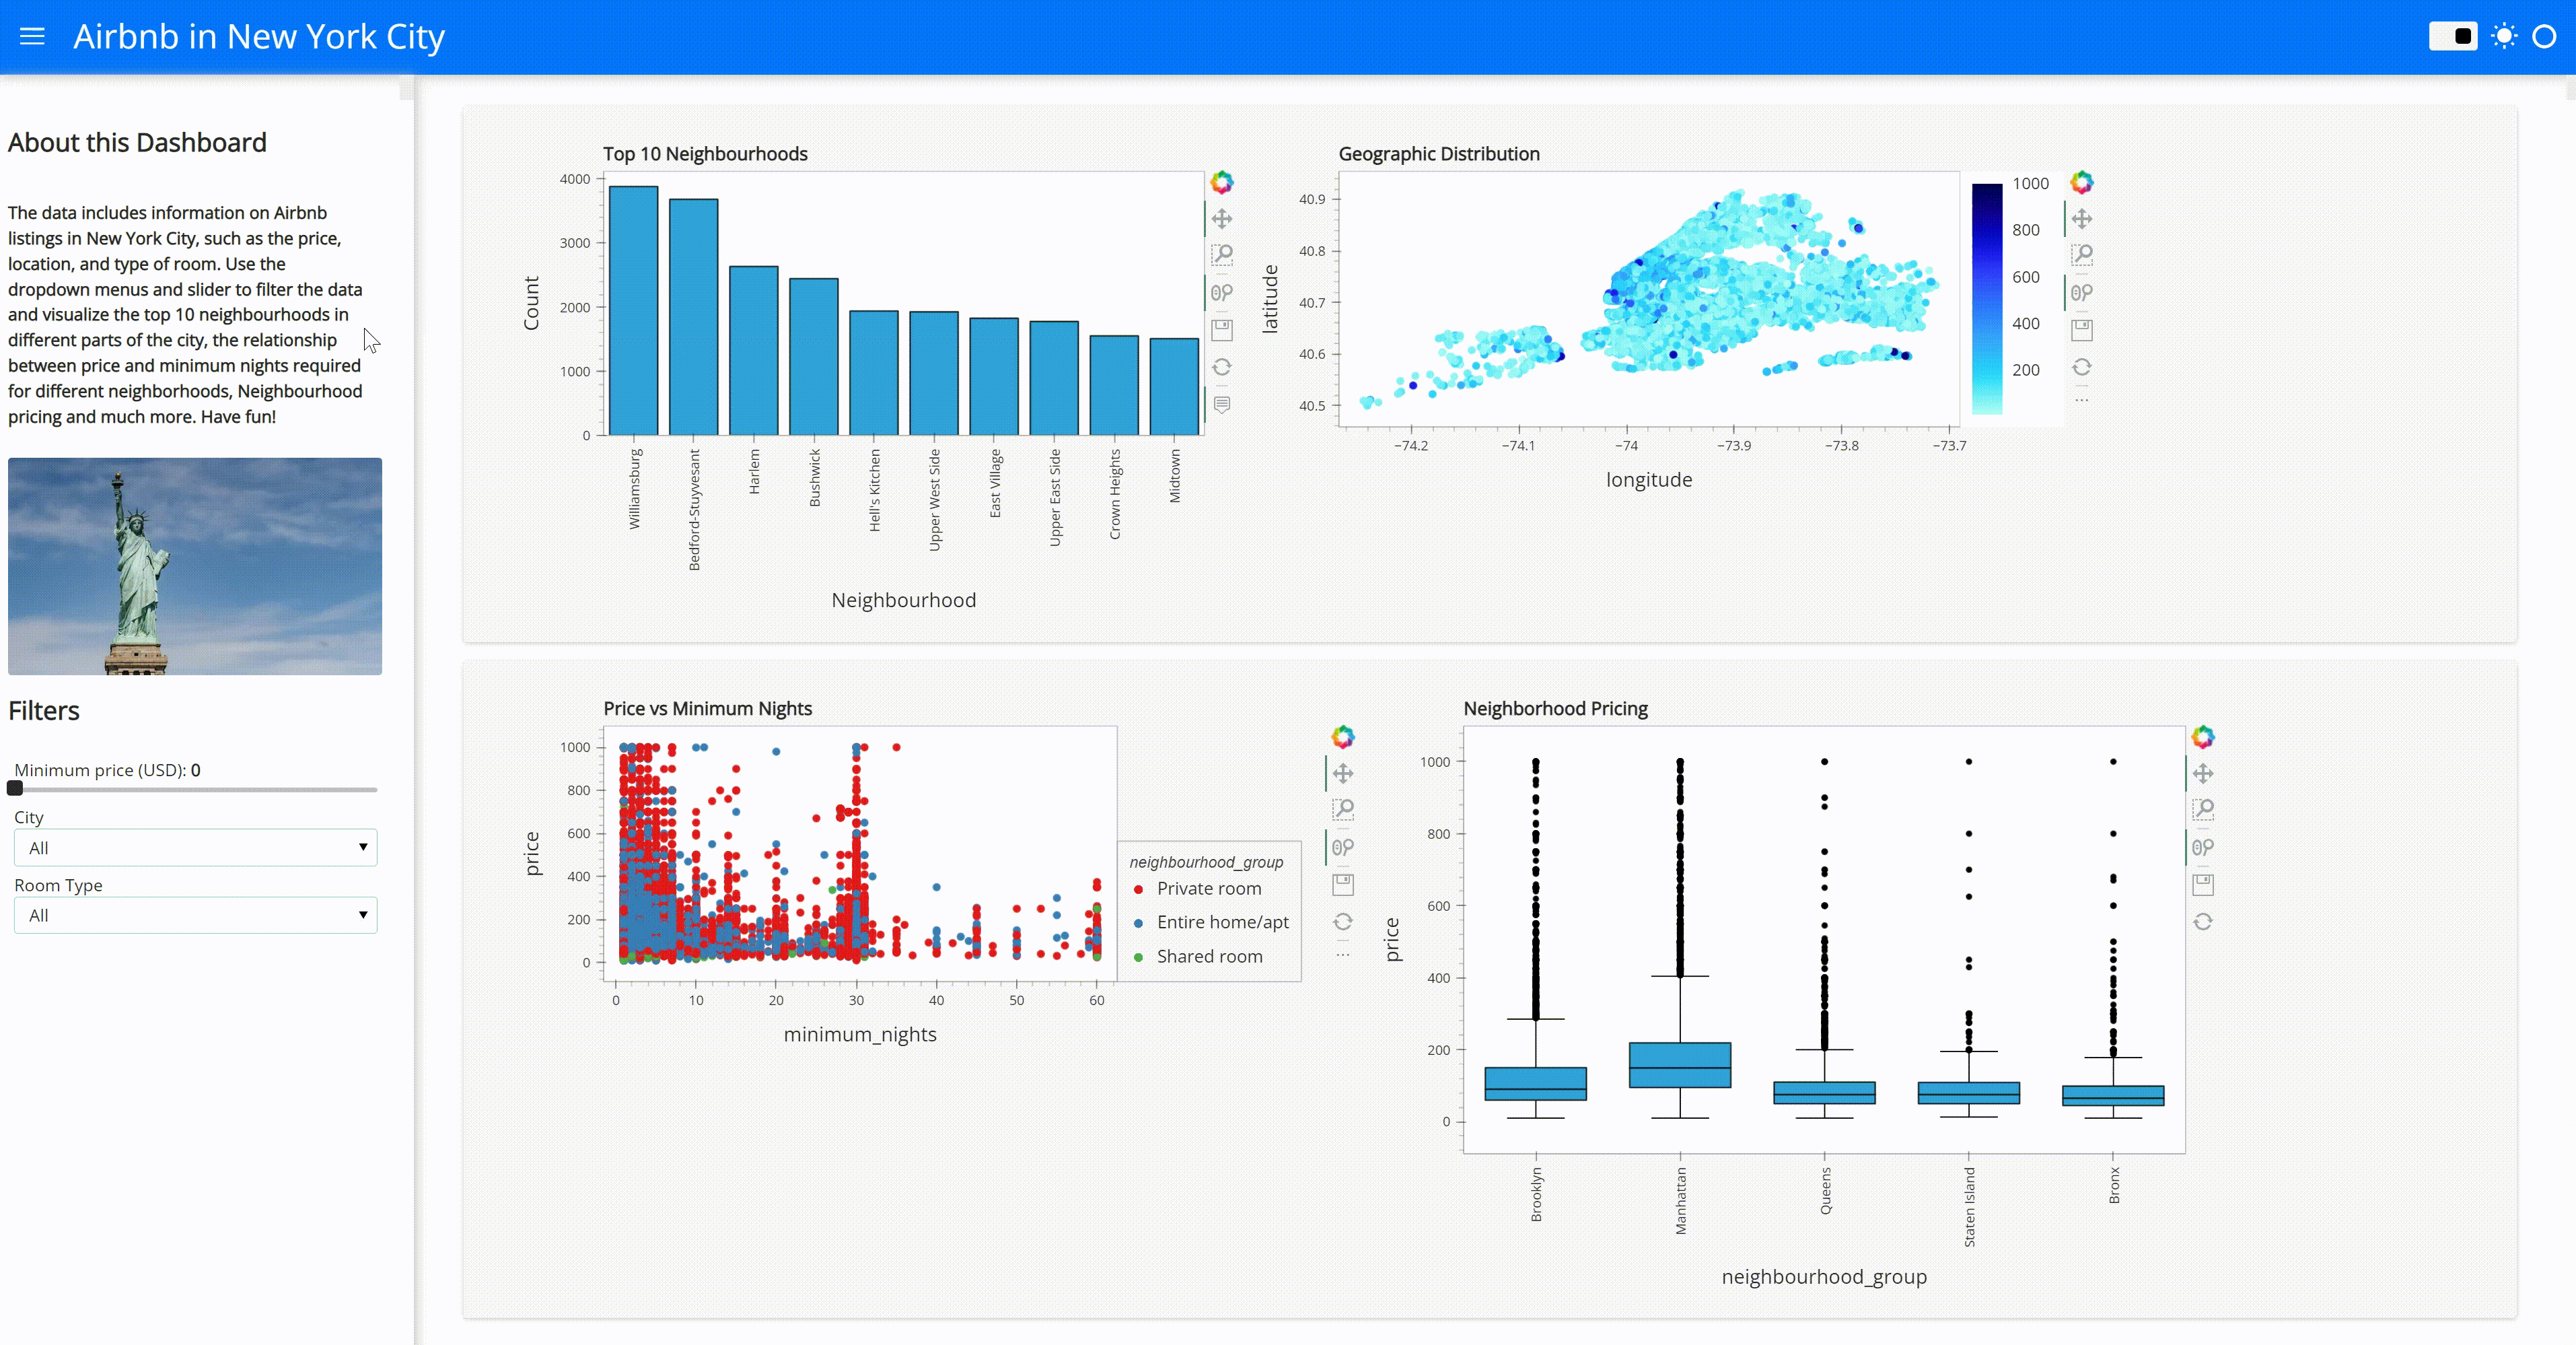
Task: Open the Room Type dropdown
Action: 195,915
